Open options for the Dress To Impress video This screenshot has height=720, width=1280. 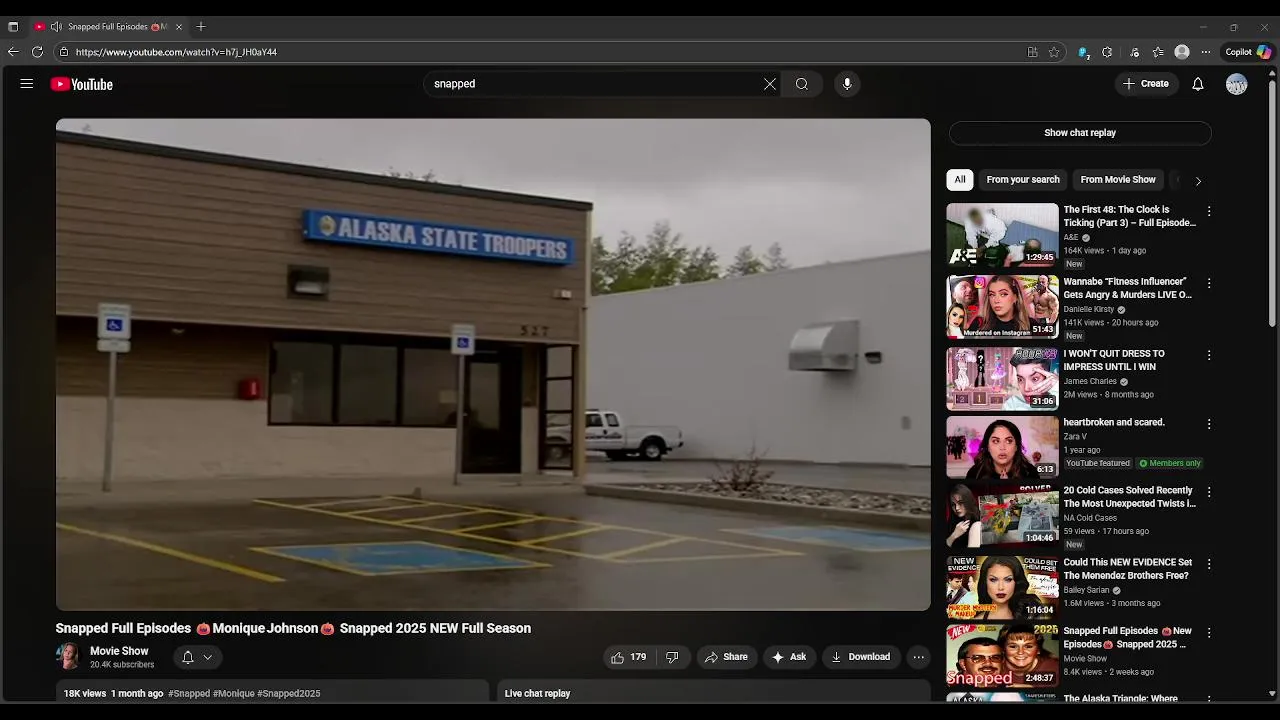point(1209,355)
